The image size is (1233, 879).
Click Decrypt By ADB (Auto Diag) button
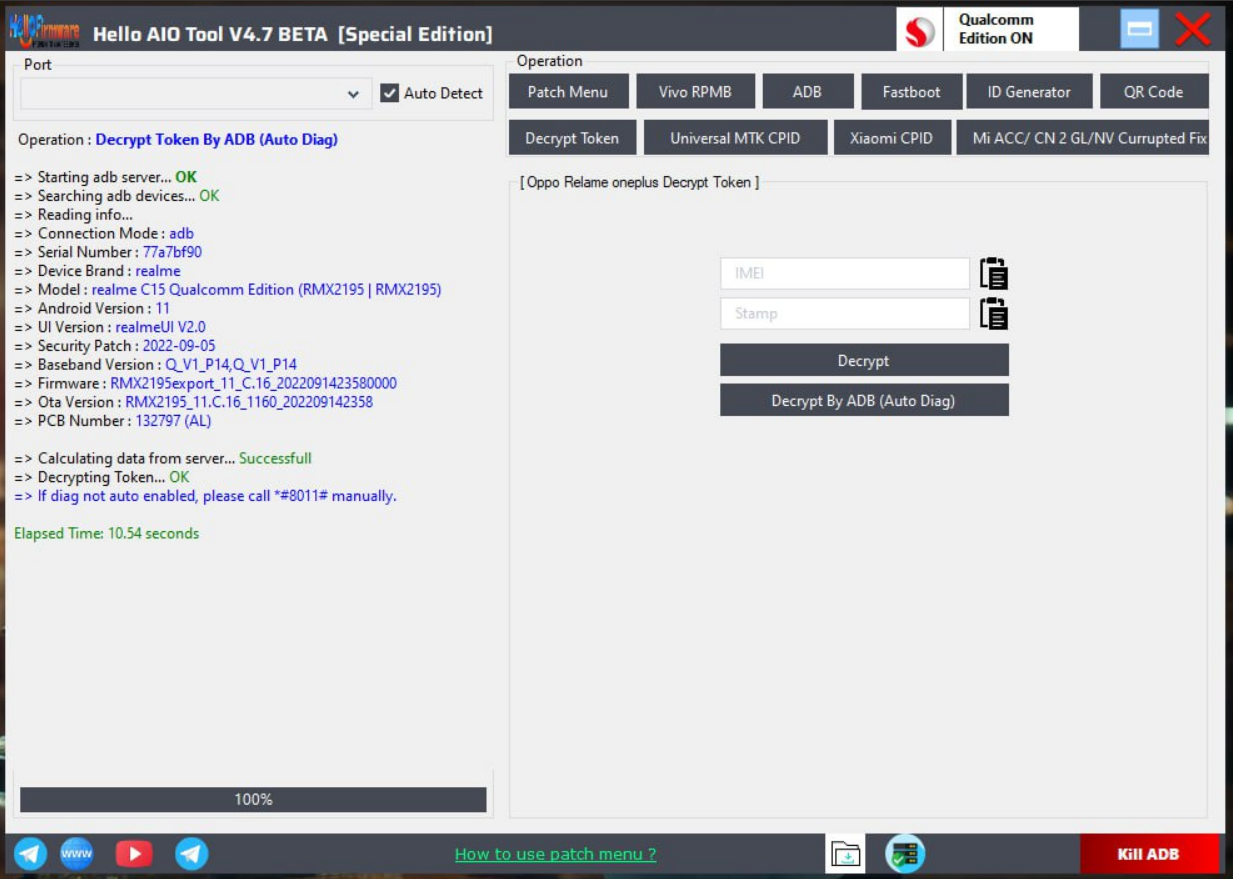[864, 400]
